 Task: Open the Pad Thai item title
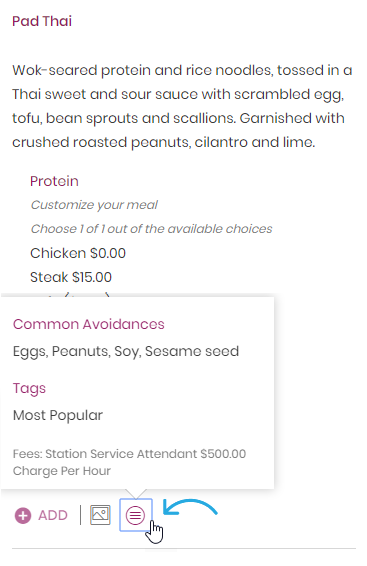[42, 21]
